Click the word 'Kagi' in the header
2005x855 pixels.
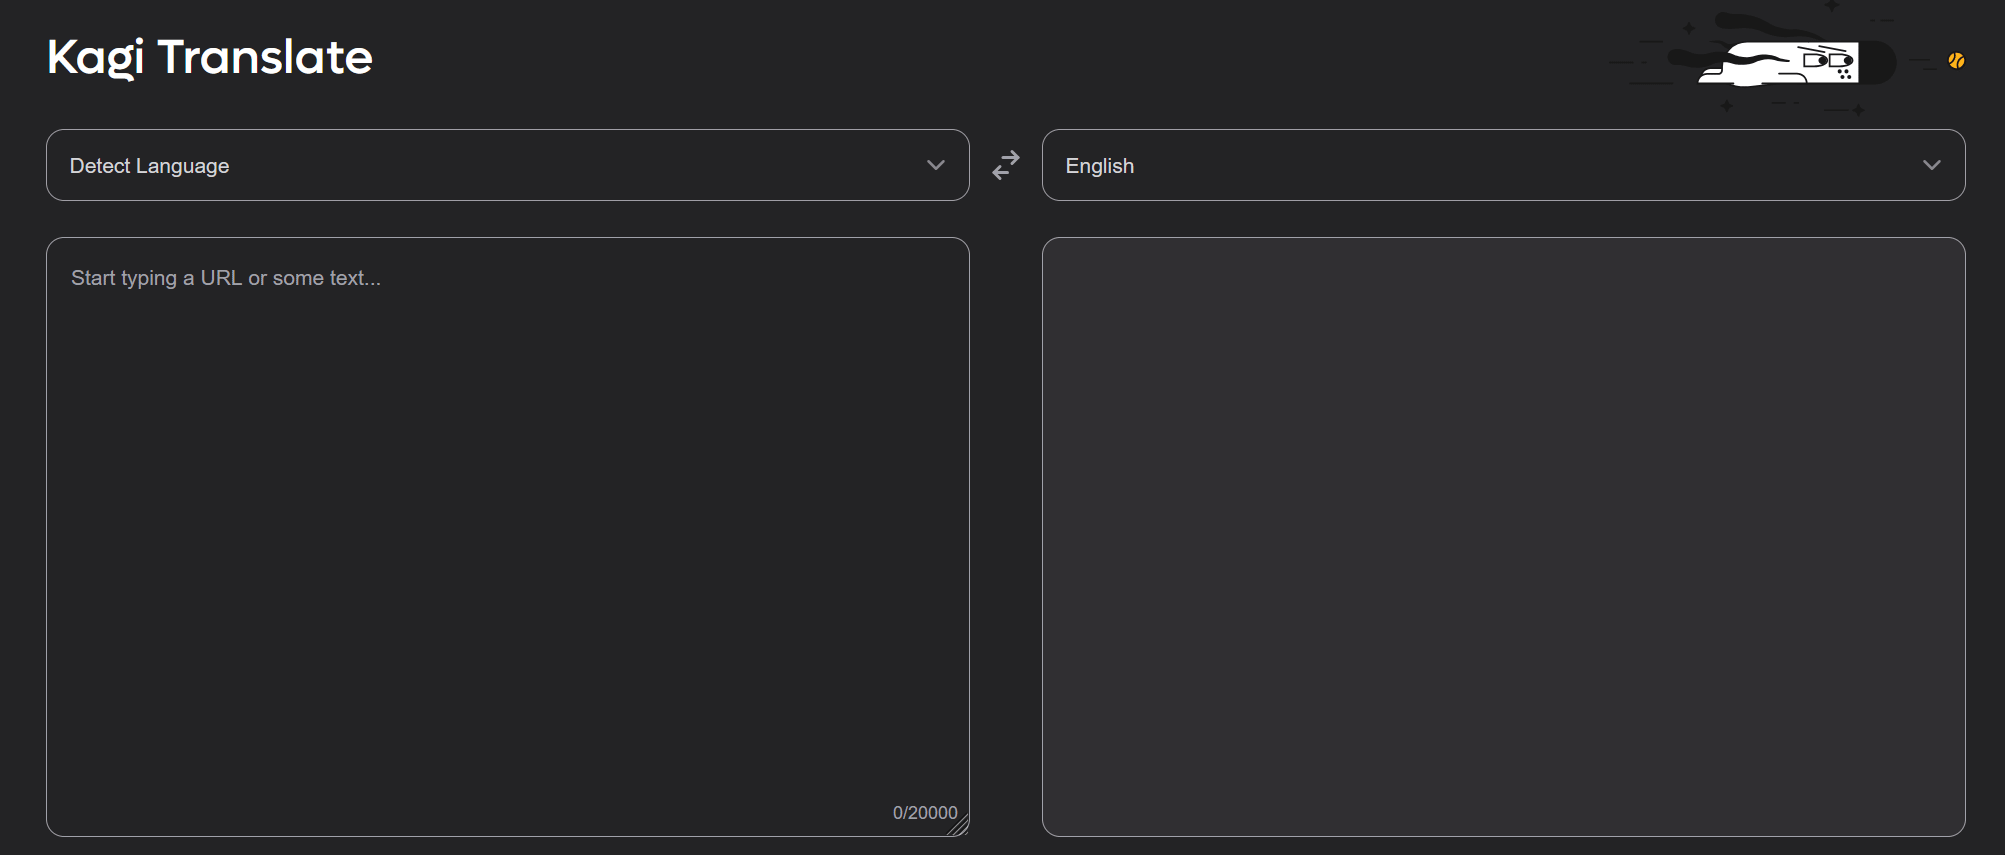96,57
